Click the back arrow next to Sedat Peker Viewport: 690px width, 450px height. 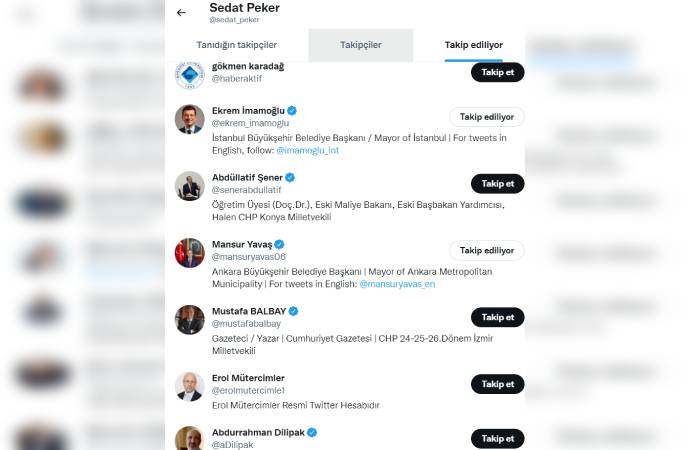click(181, 13)
